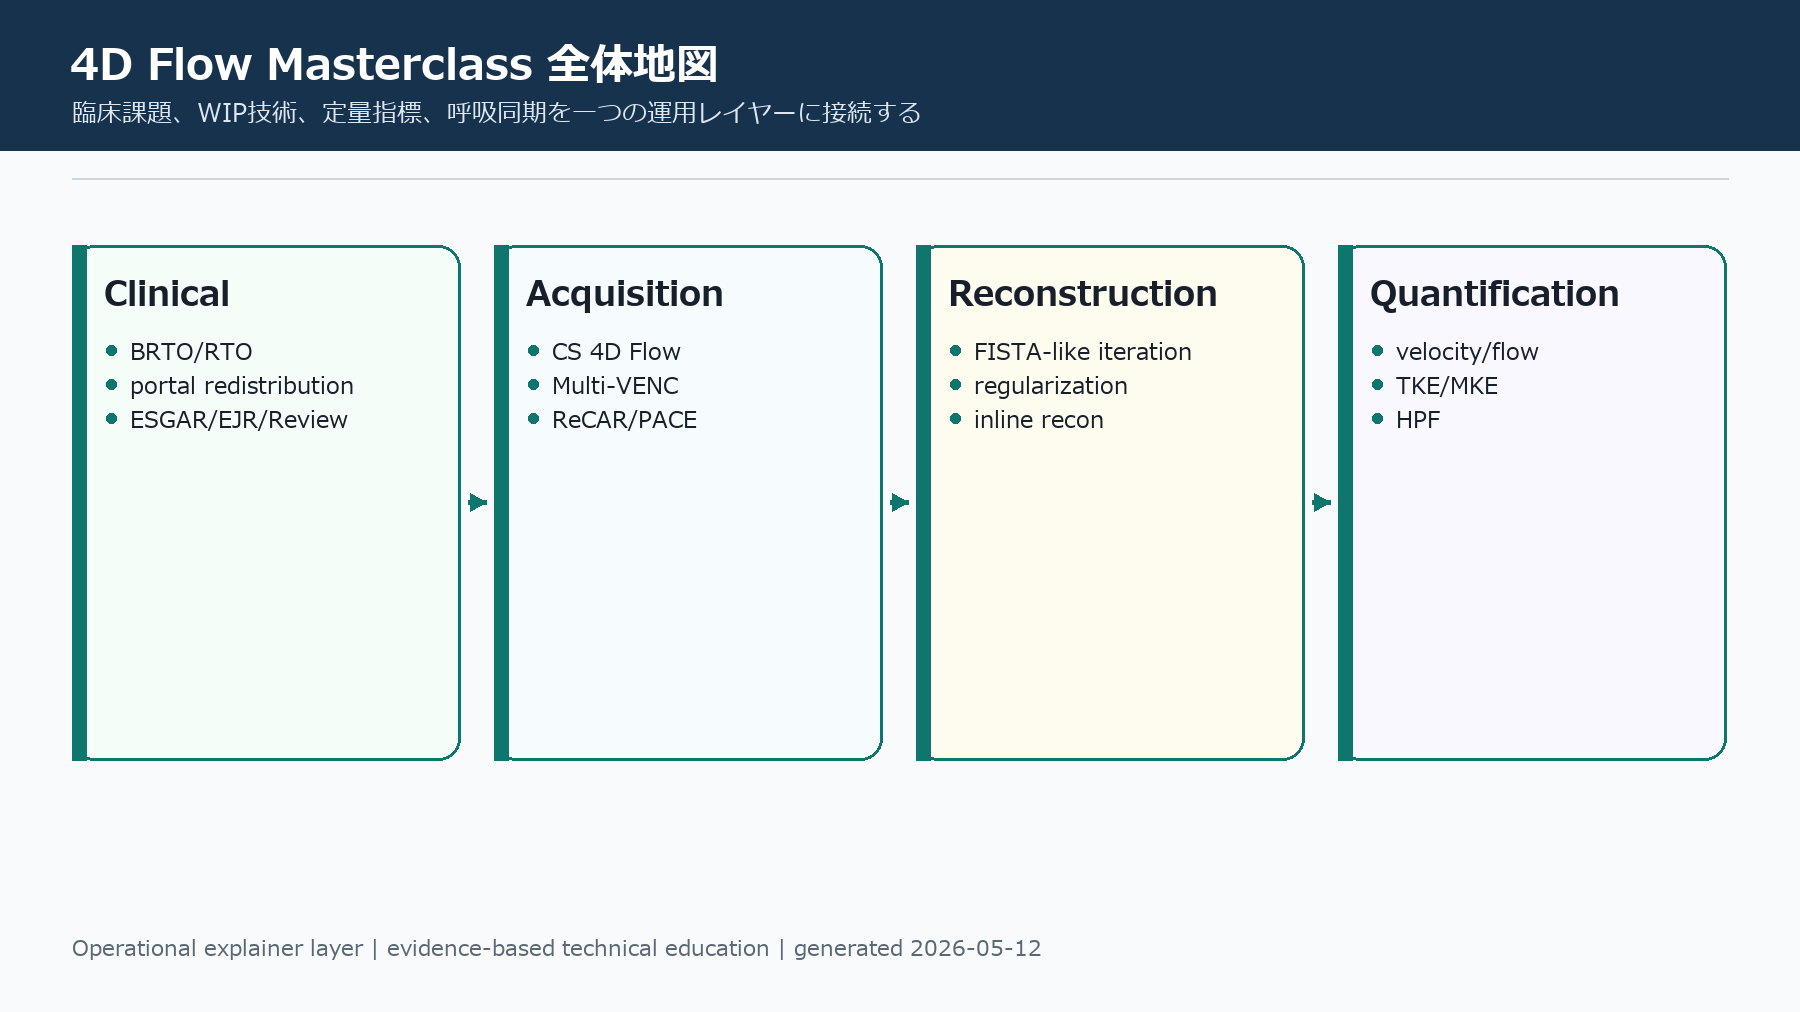Click the 'inline recon' bullet item
This screenshot has height=1012, width=1800.
point(1039,420)
